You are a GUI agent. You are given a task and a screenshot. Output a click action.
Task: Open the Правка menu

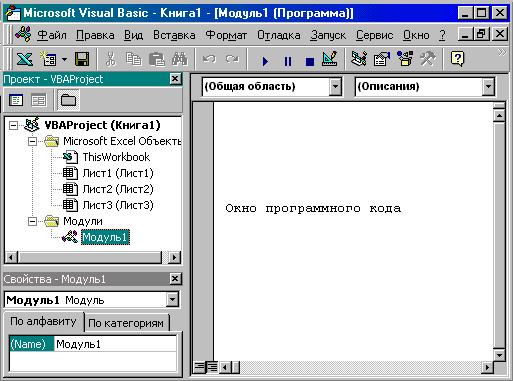point(95,35)
